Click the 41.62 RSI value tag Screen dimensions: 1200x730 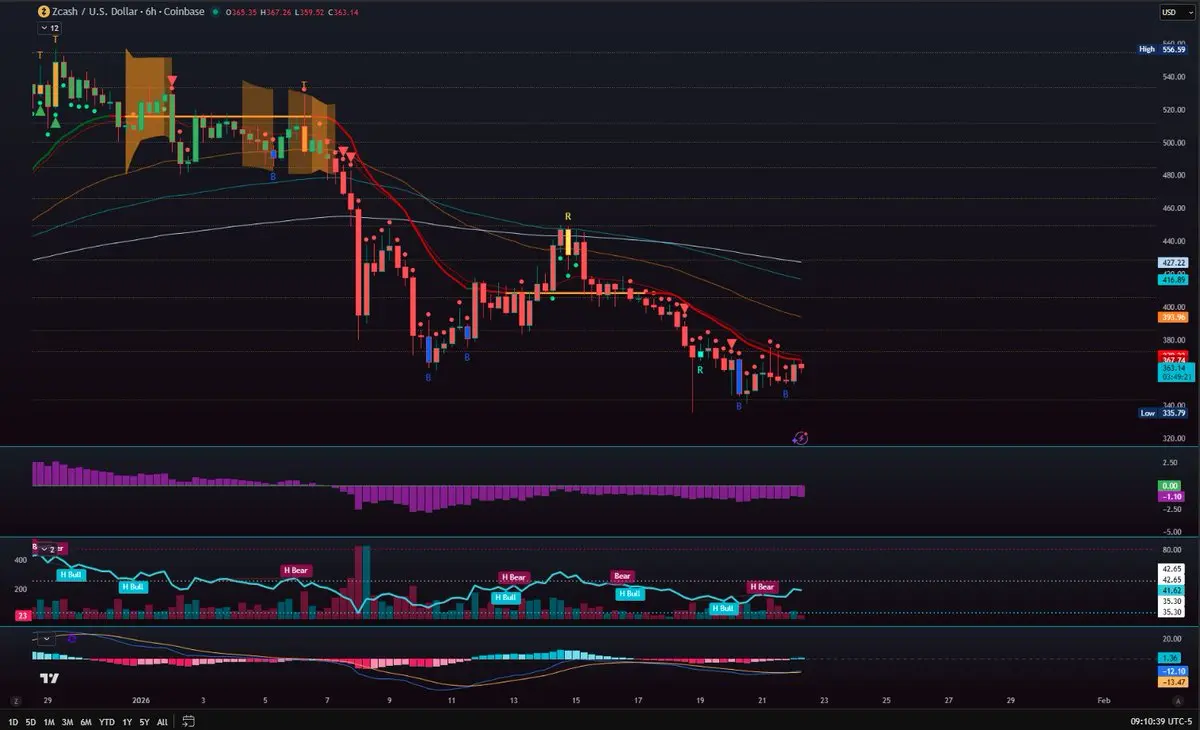coord(1172,591)
